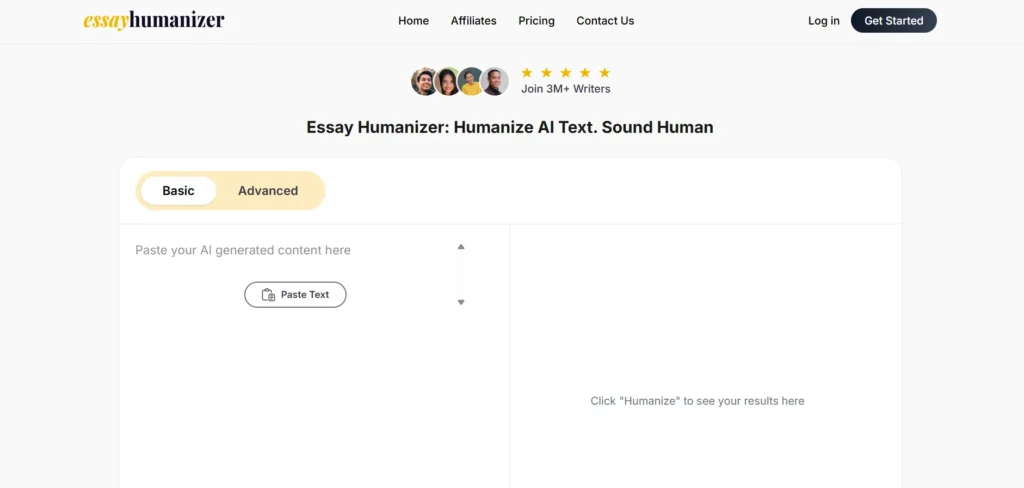Open the Home nav link
The width and height of the screenshot is (1024, 488).
[413, 21]
